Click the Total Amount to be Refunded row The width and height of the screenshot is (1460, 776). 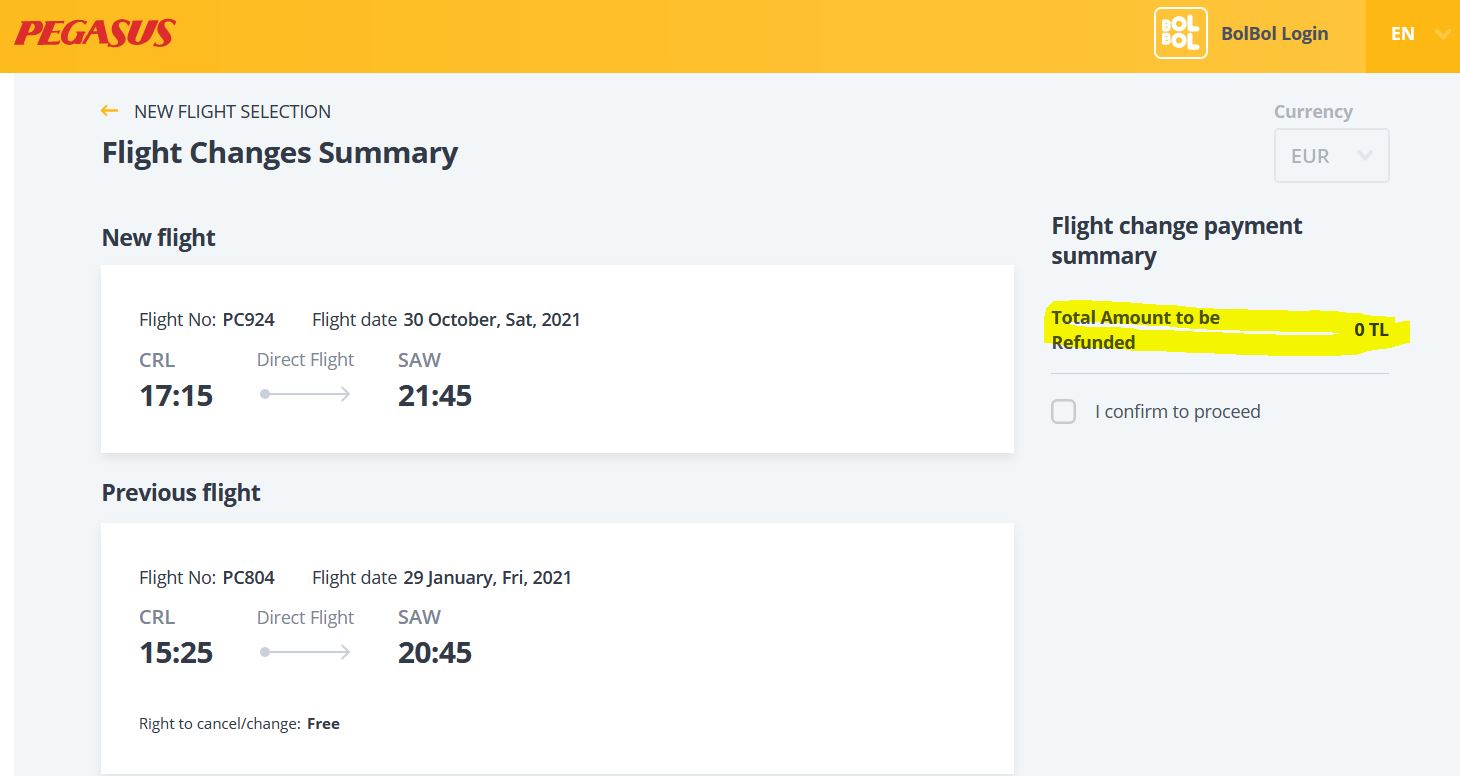click(x=1220, y=330)
